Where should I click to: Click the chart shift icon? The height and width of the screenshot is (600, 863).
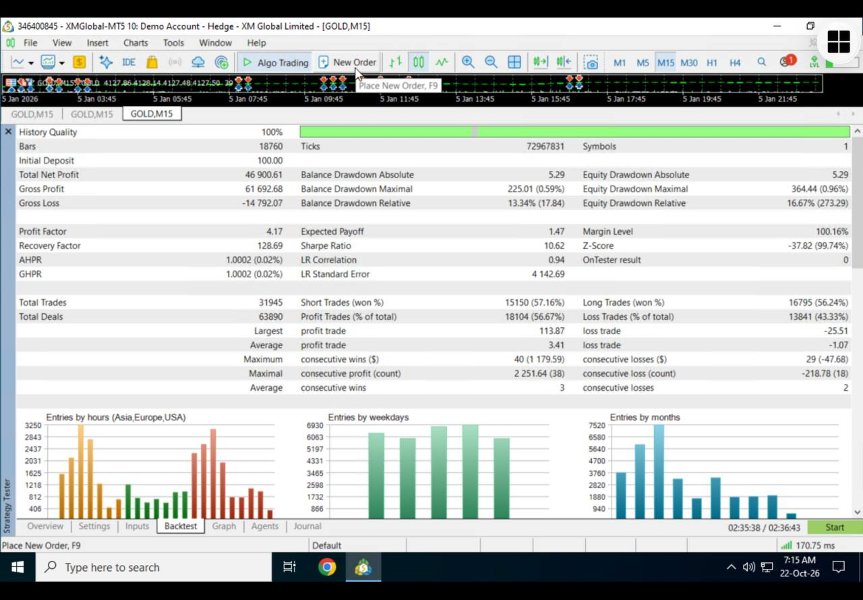click(x=564, y=62)
